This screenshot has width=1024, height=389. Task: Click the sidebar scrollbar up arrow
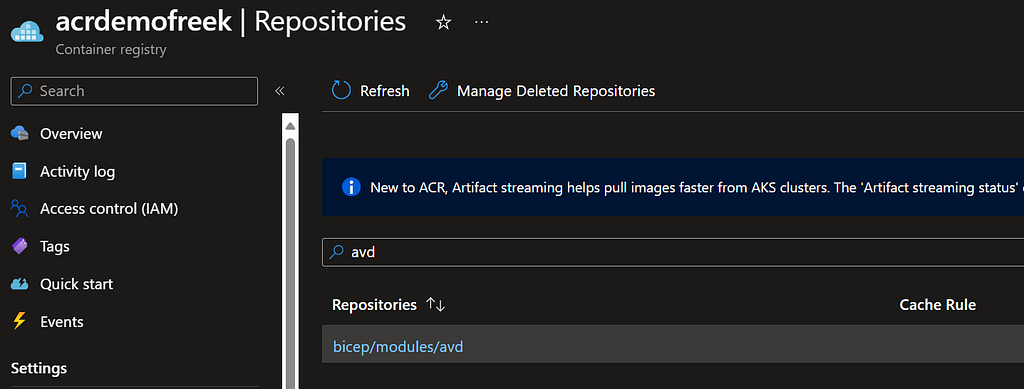click(291, 125)
